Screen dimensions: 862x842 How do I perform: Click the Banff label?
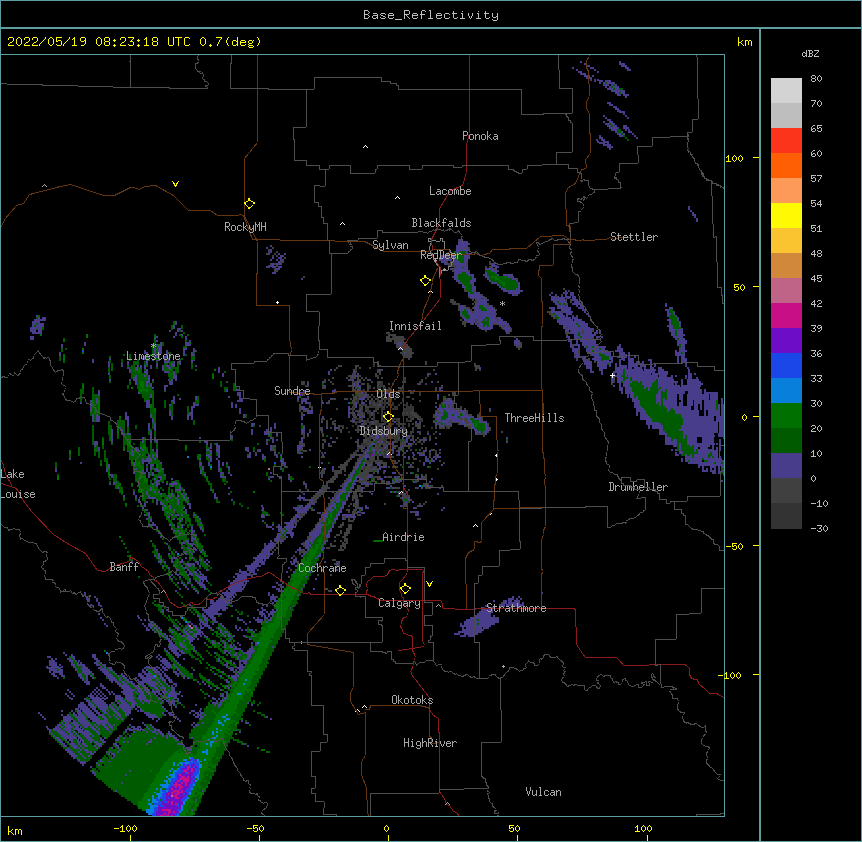coord(124,567)
